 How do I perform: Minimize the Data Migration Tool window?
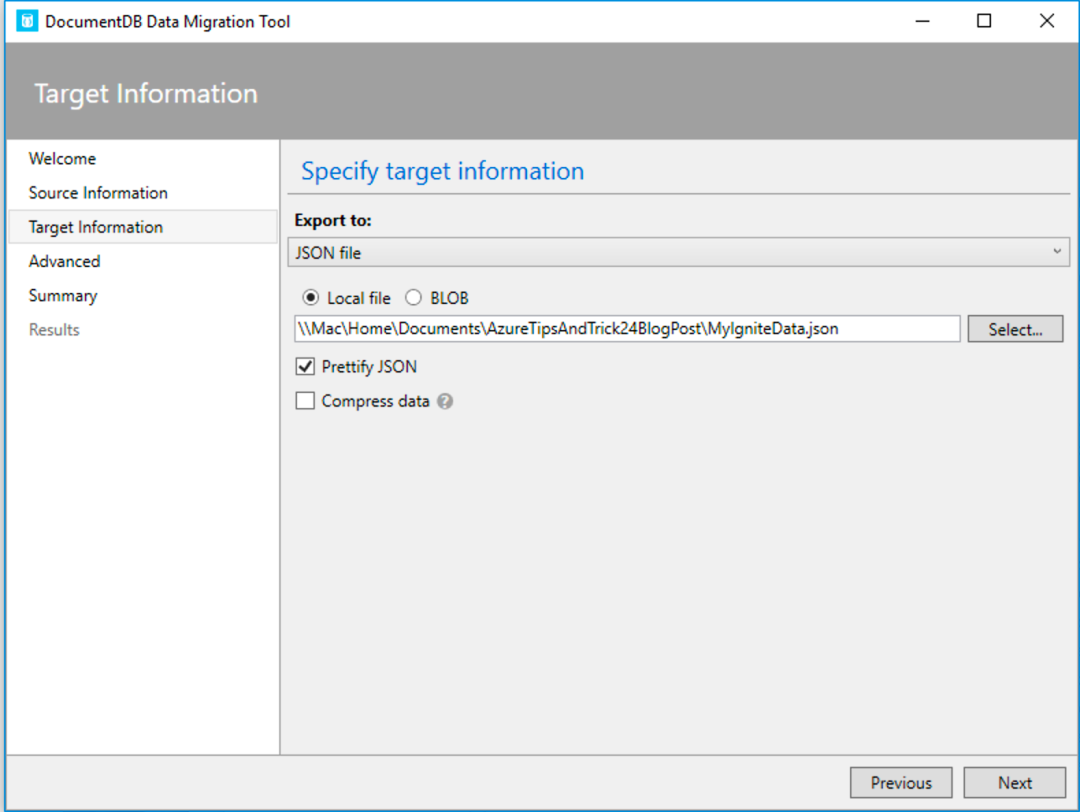tap(922, 21)
